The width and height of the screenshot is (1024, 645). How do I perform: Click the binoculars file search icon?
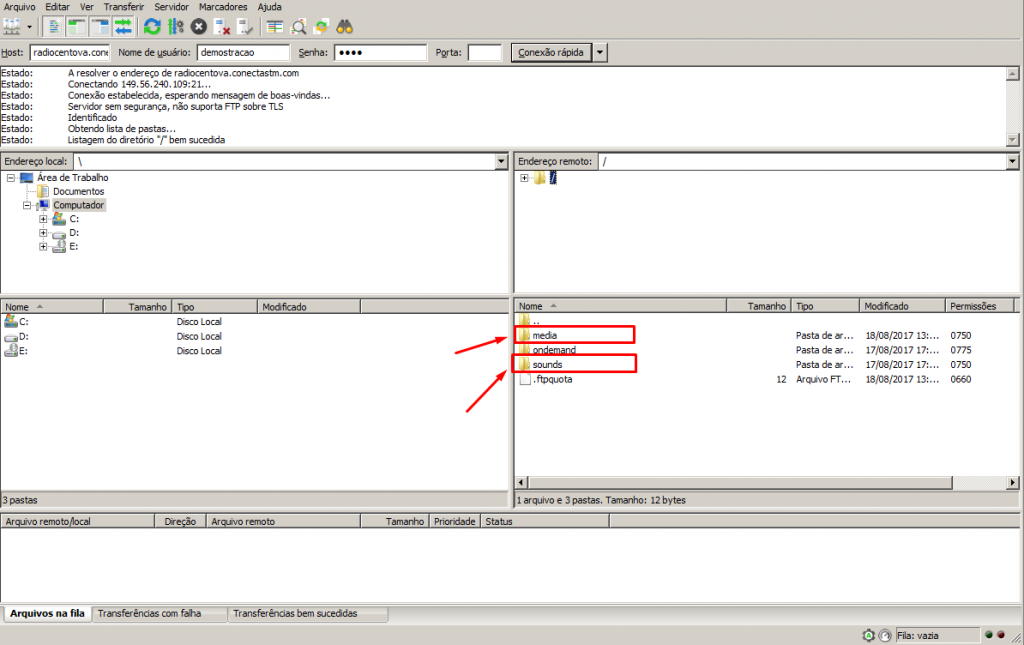pos(344,26)
